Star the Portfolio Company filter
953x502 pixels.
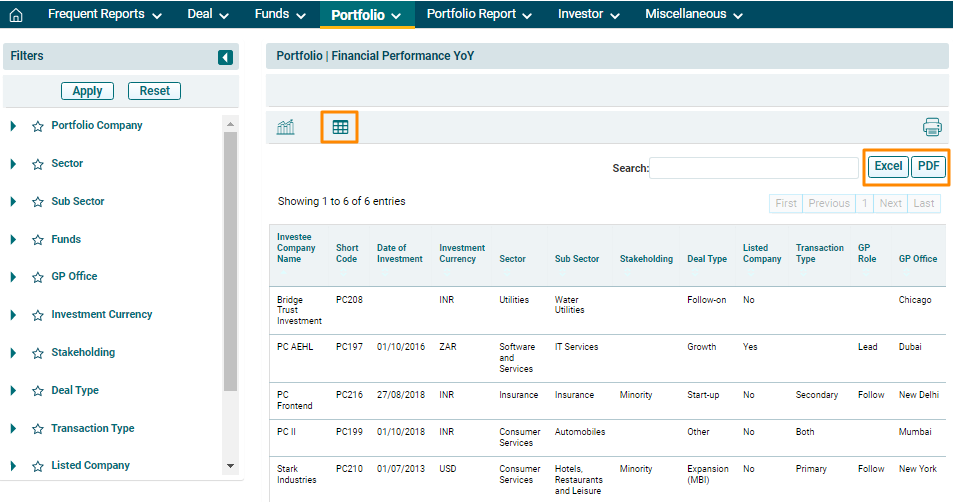(x=38, y=126)
